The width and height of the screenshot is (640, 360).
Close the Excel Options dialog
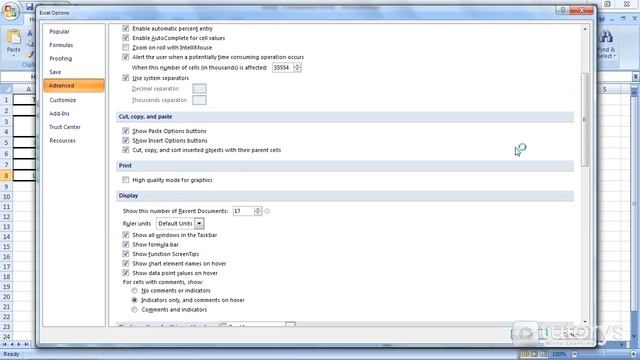(582, 10)
